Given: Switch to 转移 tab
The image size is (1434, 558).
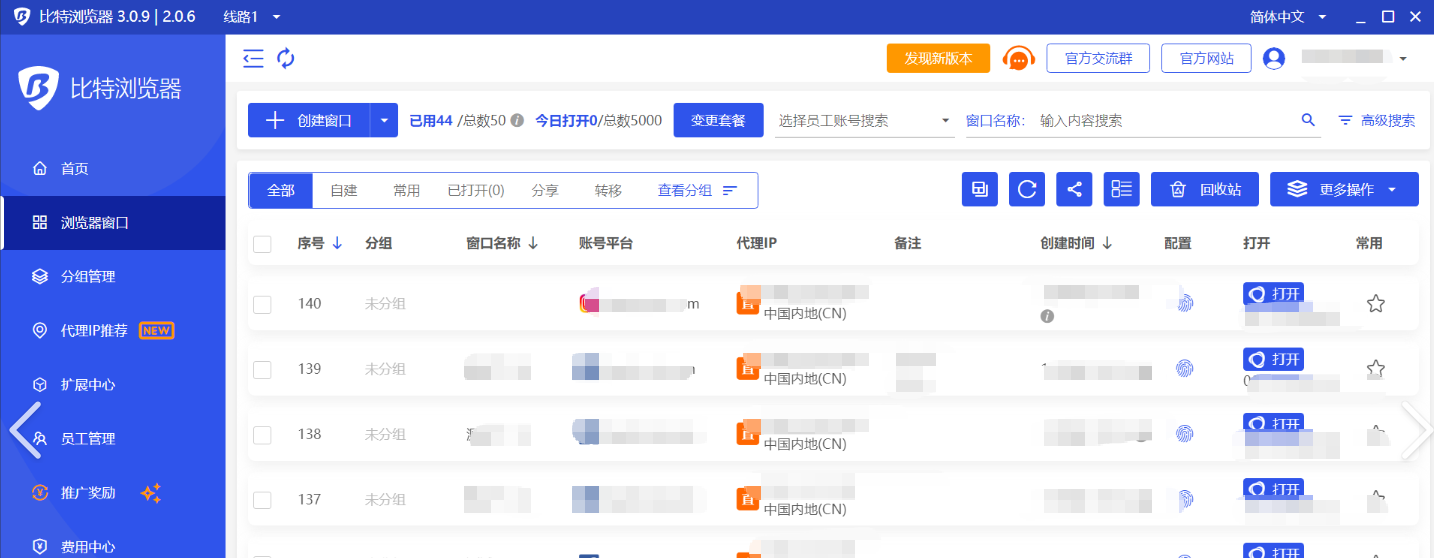Looking at the screenshot, I should [608, 190].
